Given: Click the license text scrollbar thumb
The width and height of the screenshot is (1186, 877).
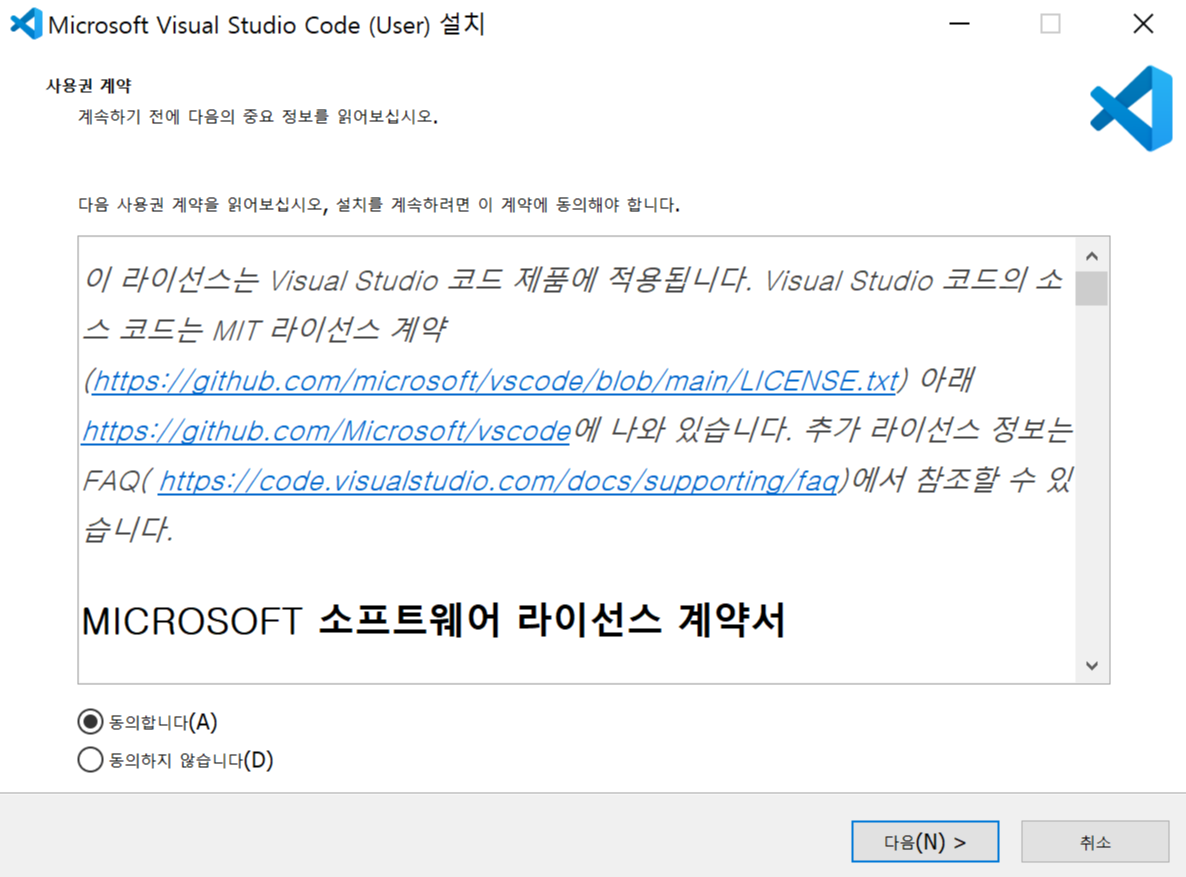Looking at the screenshot, I should pos(1091,288).
